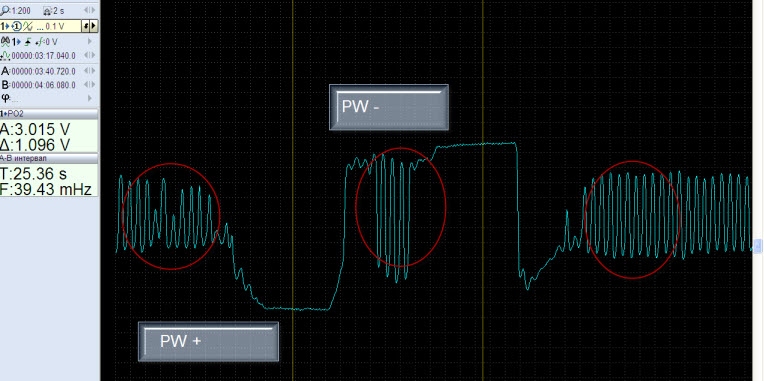764x381 pixels.
Task: Click the phase φ symbol
Action: (x=5, y=97)
